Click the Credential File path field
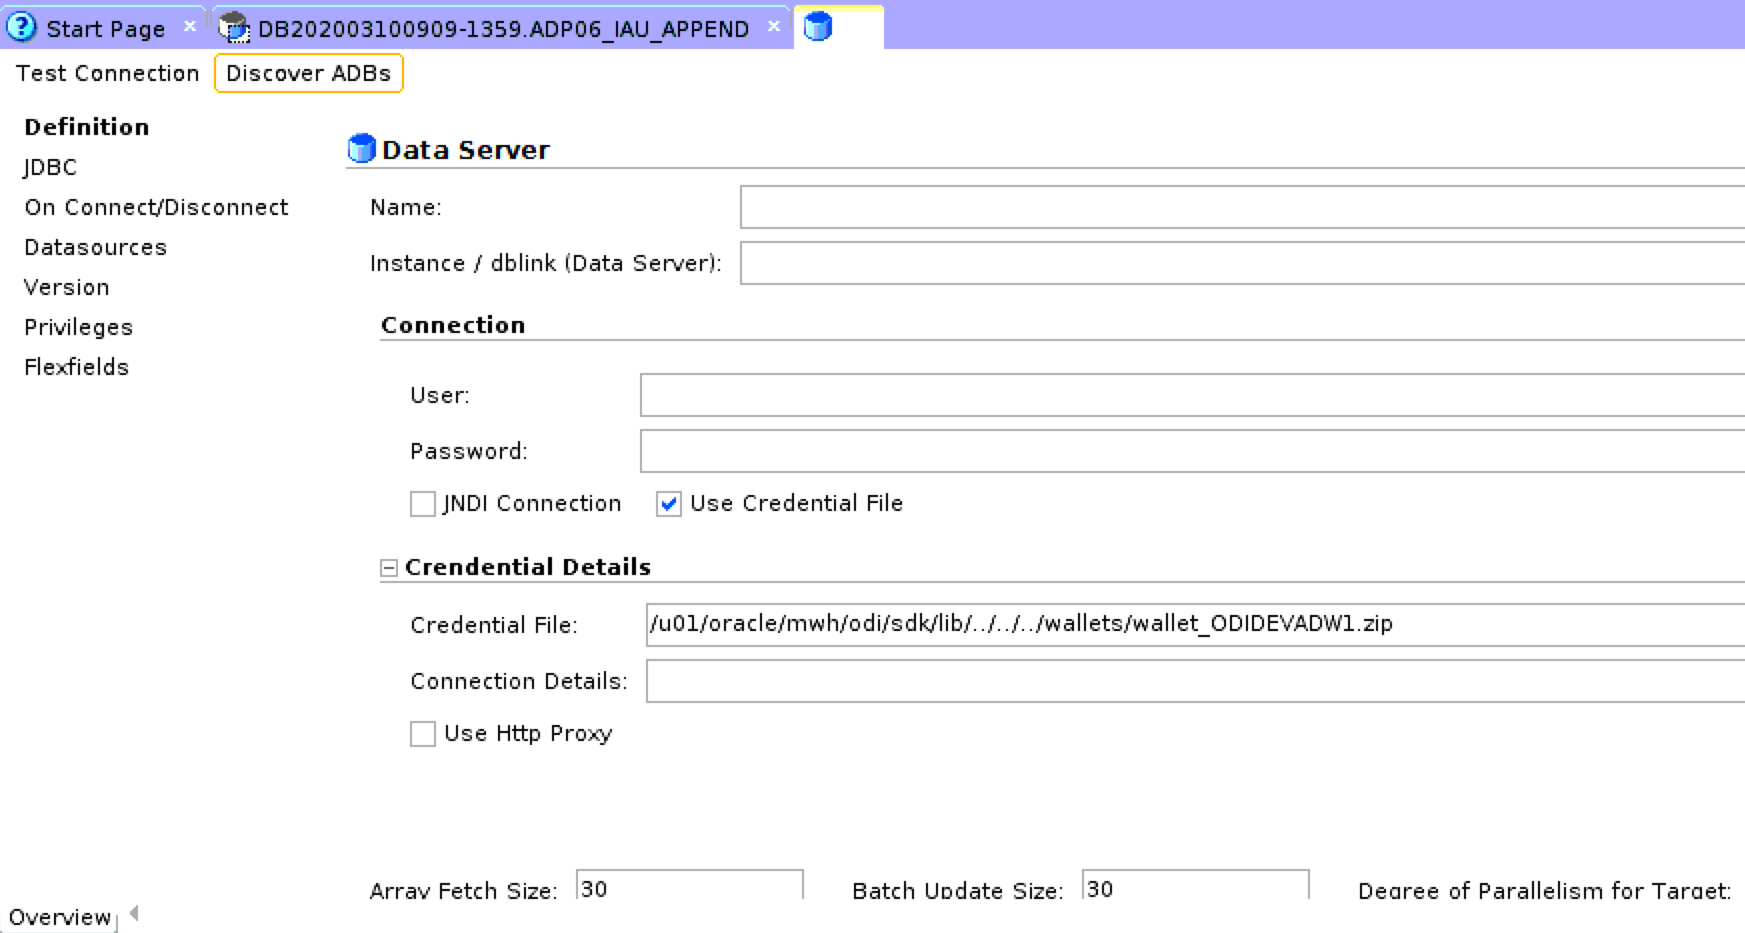 (1195, 625)
